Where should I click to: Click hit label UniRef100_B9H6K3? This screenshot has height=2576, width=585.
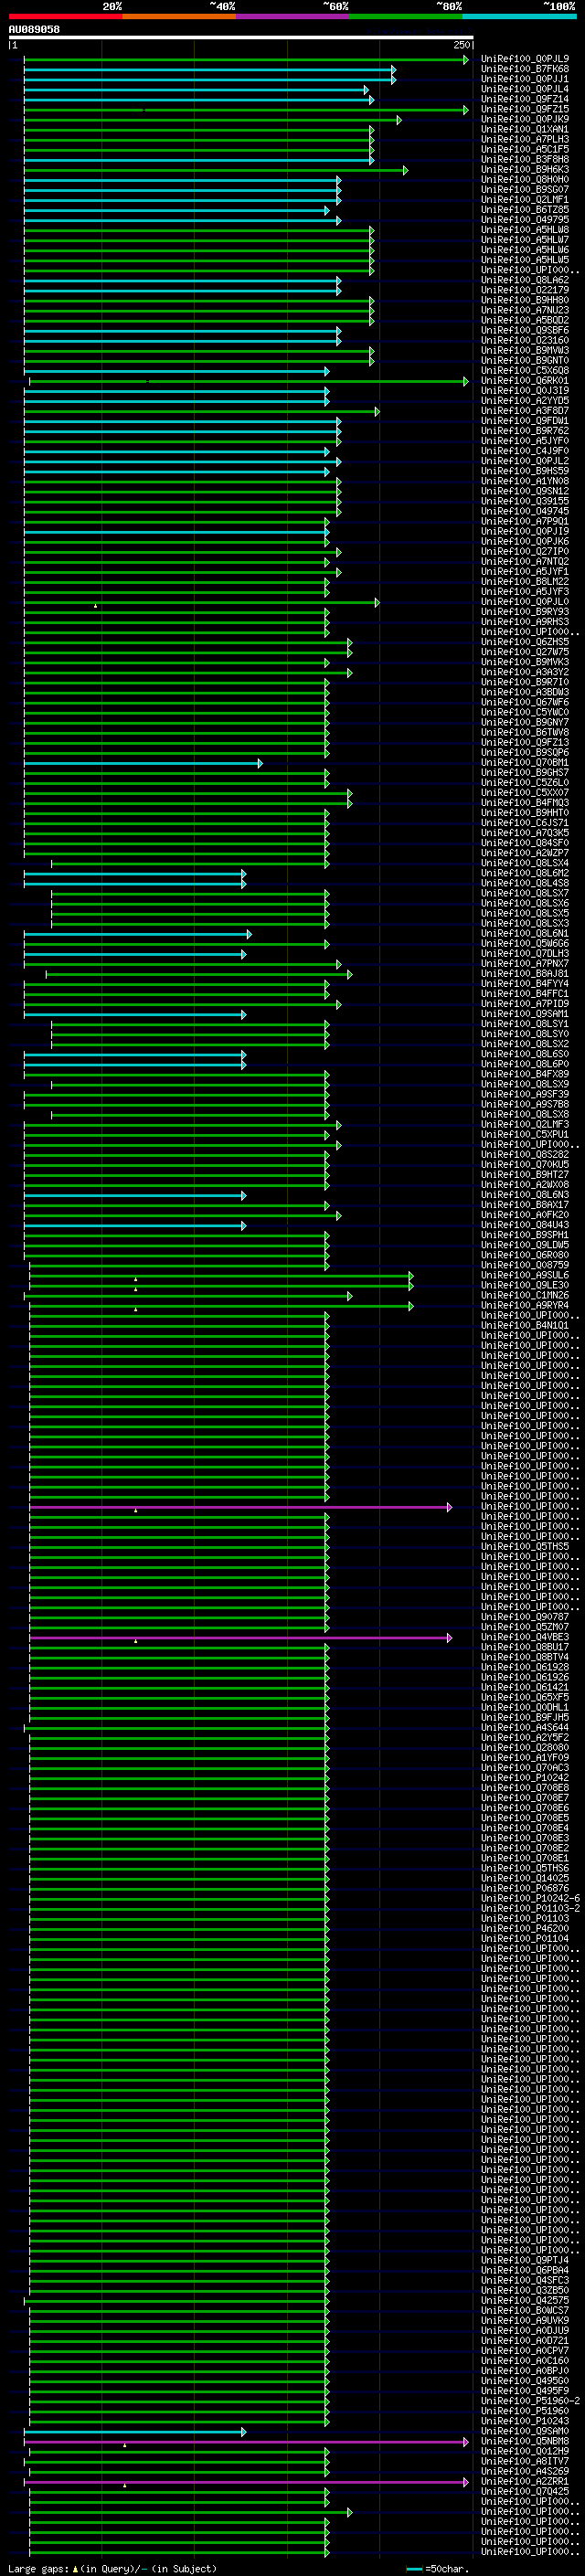point(525,170)
